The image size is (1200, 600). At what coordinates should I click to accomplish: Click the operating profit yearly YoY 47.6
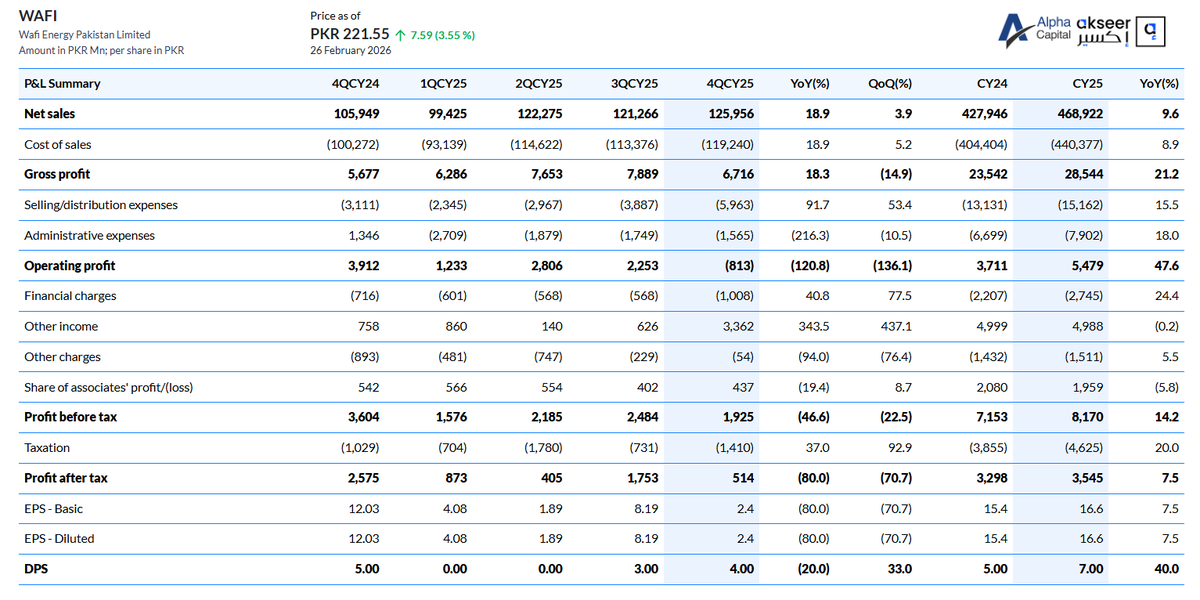pyautogui.click(x=1168, y=266)
